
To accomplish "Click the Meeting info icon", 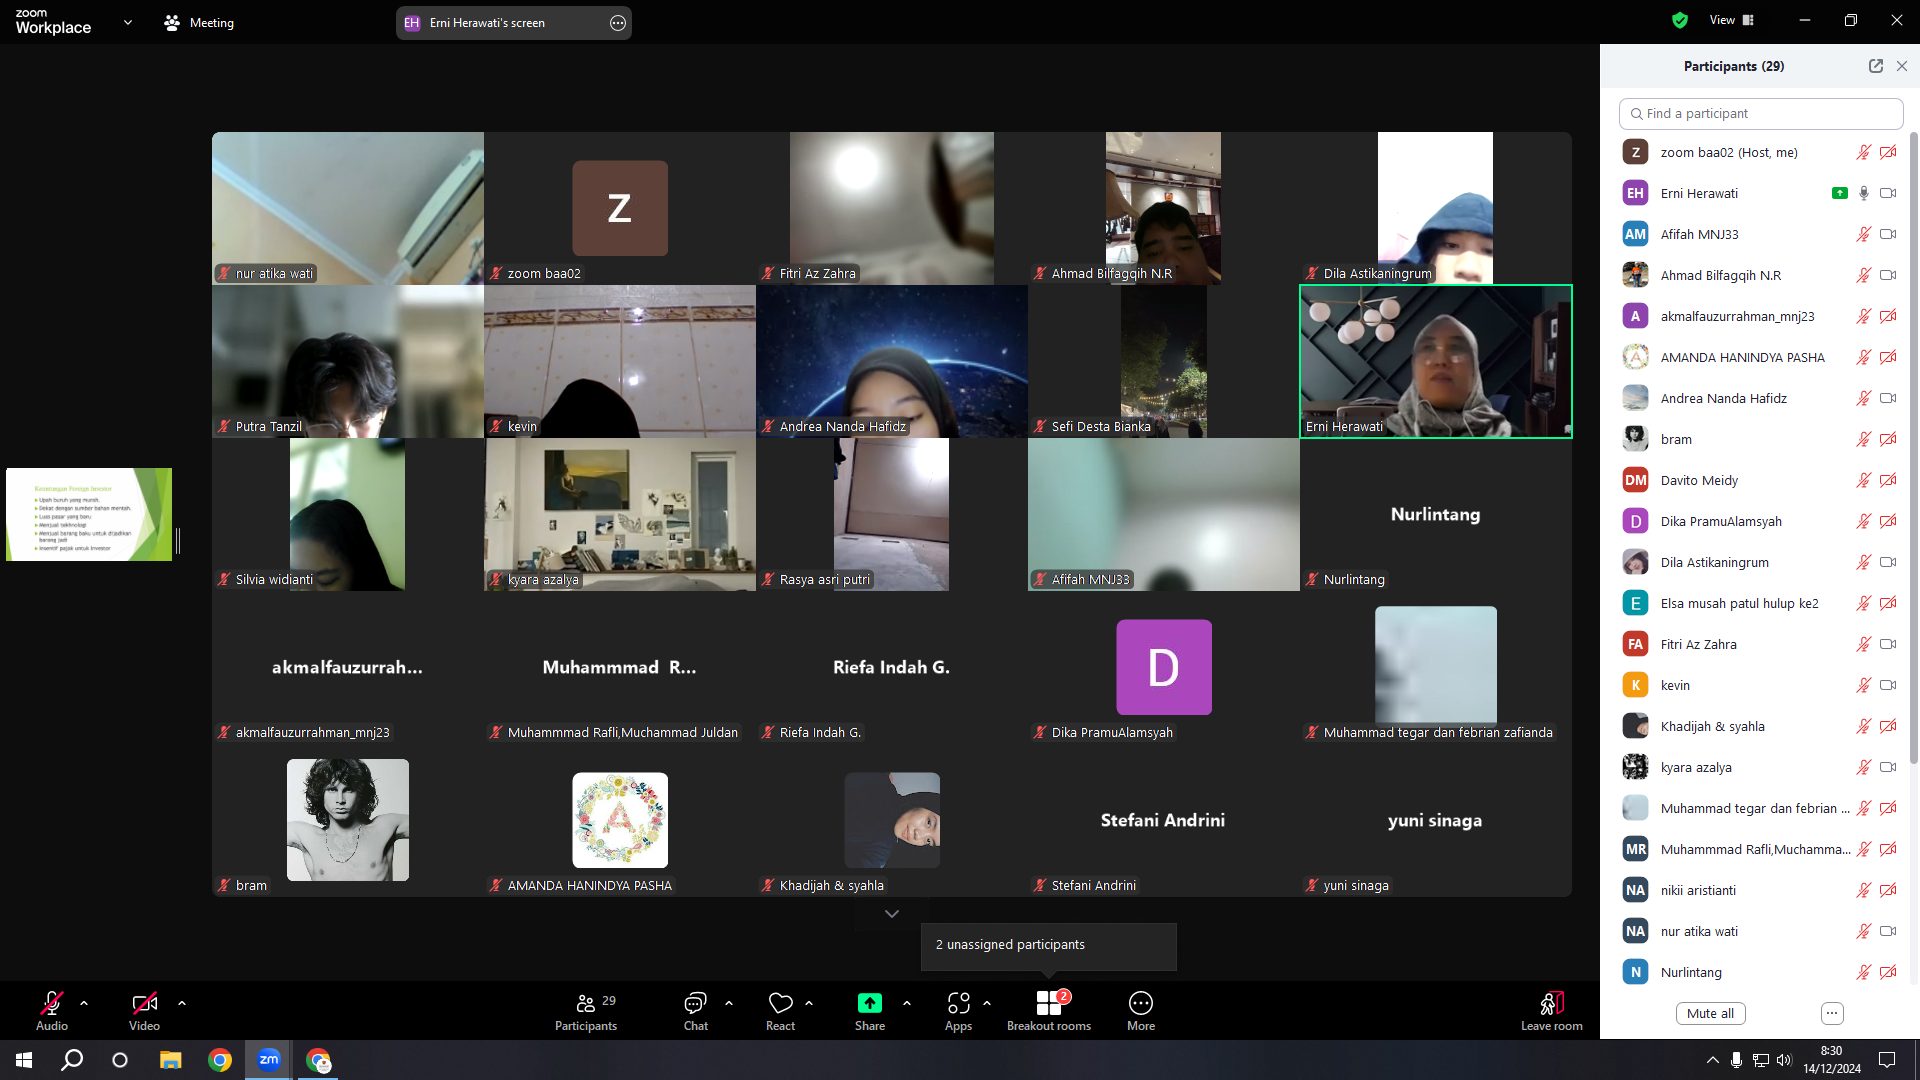I will (x=172, y=22).
